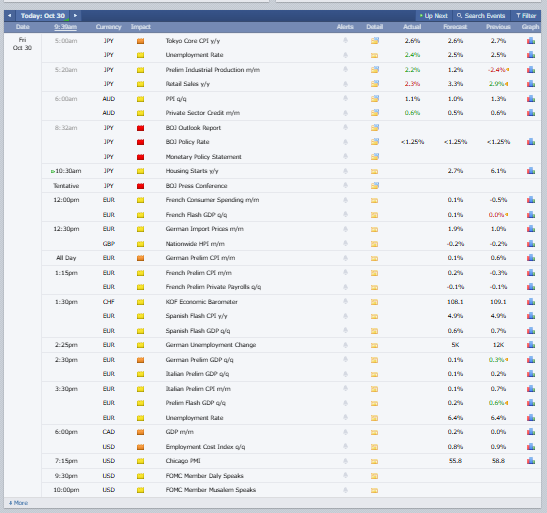Toggle alert bell for KOF Economic Barometer
The image size is (547, 513).
(x=345, y=301)
